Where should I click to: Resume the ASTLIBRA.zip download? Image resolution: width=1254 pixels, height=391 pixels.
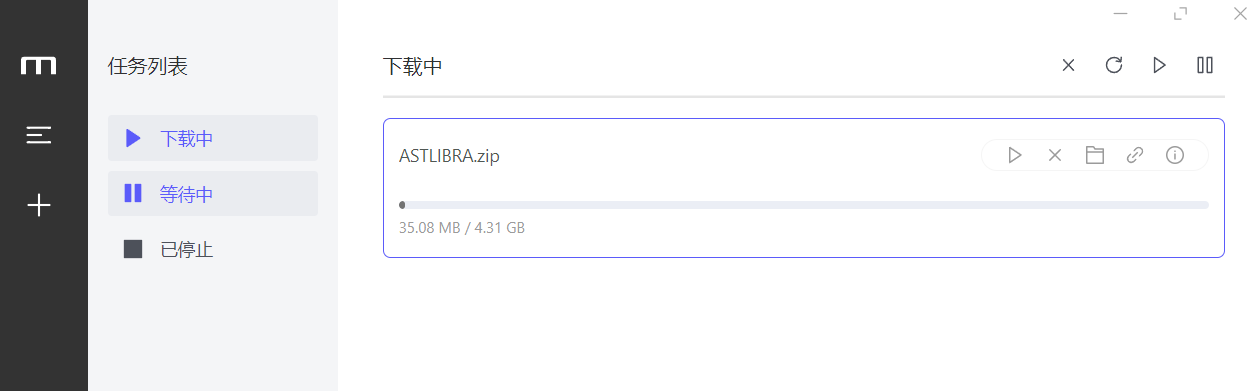coord(1015,155)
